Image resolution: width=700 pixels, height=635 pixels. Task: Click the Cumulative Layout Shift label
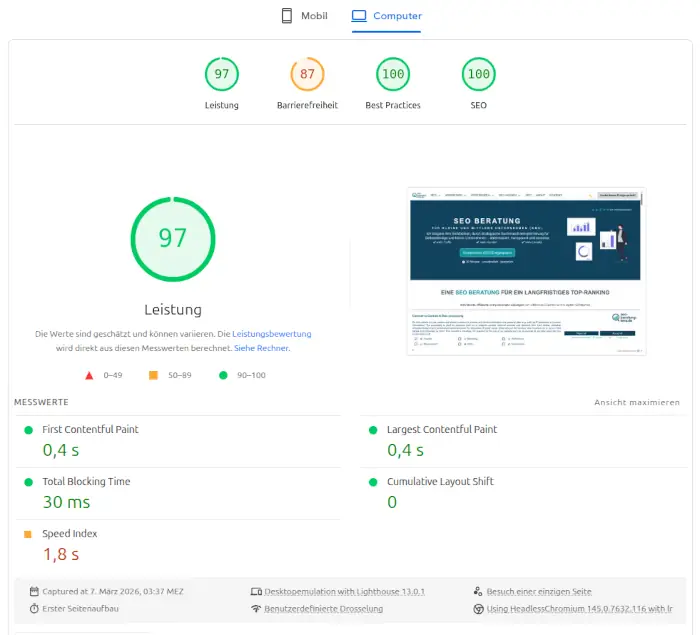pos(440,481)
